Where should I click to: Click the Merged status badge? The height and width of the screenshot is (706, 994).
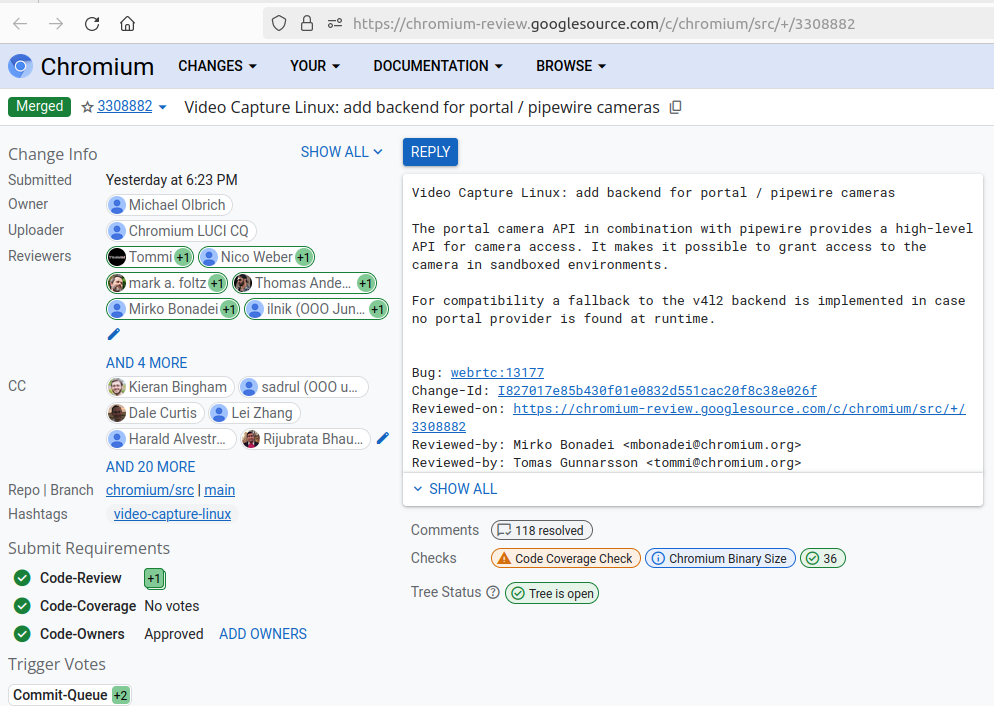pyautogui.click(x=39, y=106)
